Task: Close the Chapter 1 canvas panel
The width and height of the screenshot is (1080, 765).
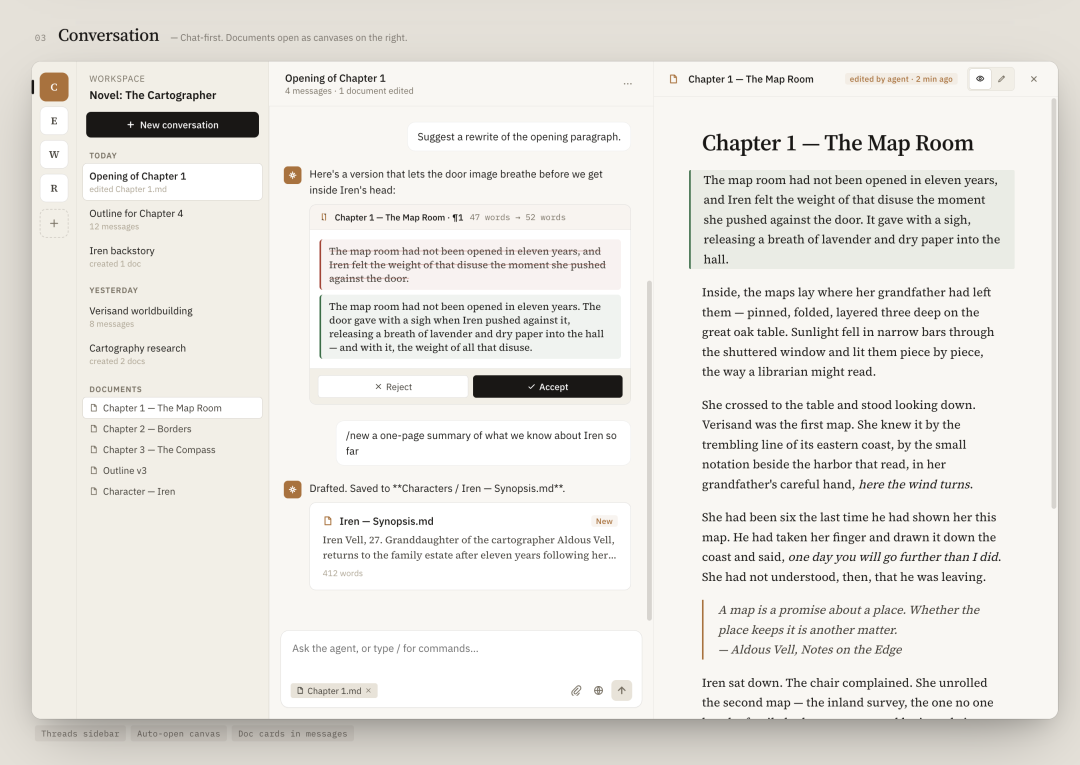Action: (x=1034, y=79)
